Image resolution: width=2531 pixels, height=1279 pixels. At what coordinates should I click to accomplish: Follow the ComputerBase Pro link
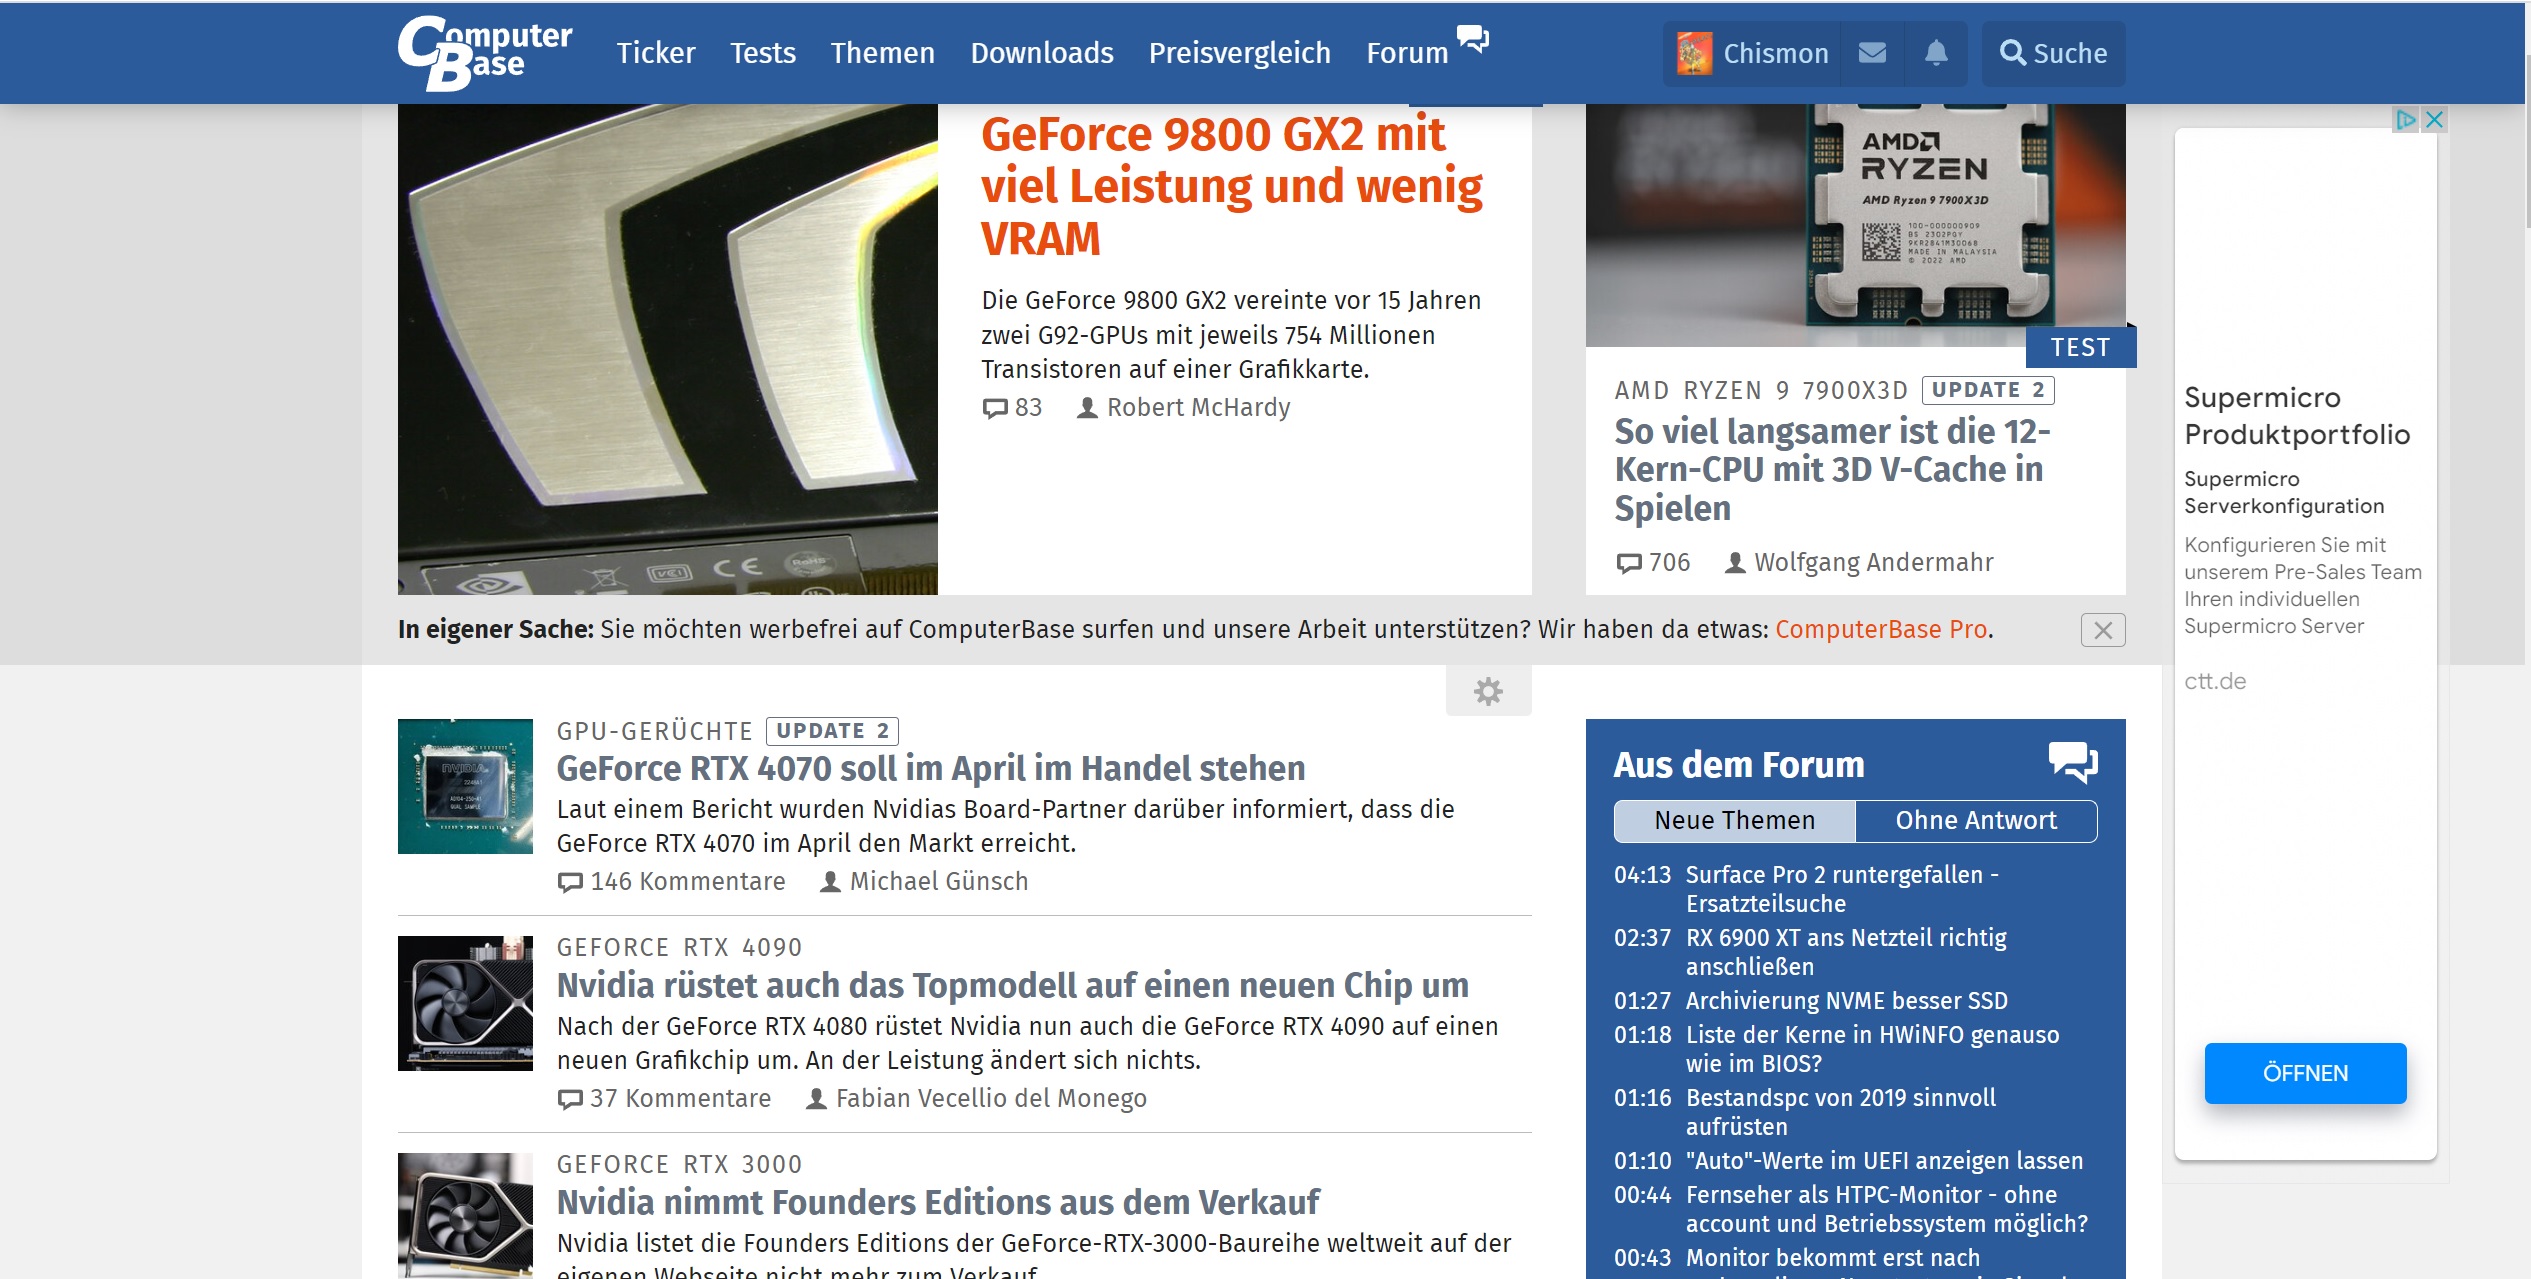[x=1880, y=630]
